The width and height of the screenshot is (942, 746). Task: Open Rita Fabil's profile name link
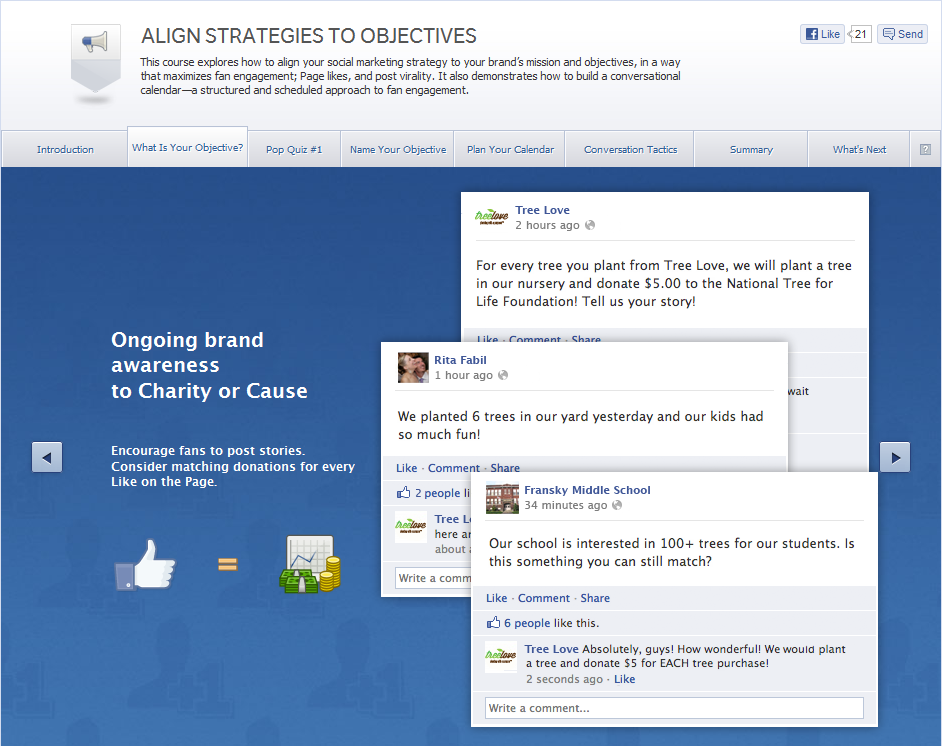point(460,360)
